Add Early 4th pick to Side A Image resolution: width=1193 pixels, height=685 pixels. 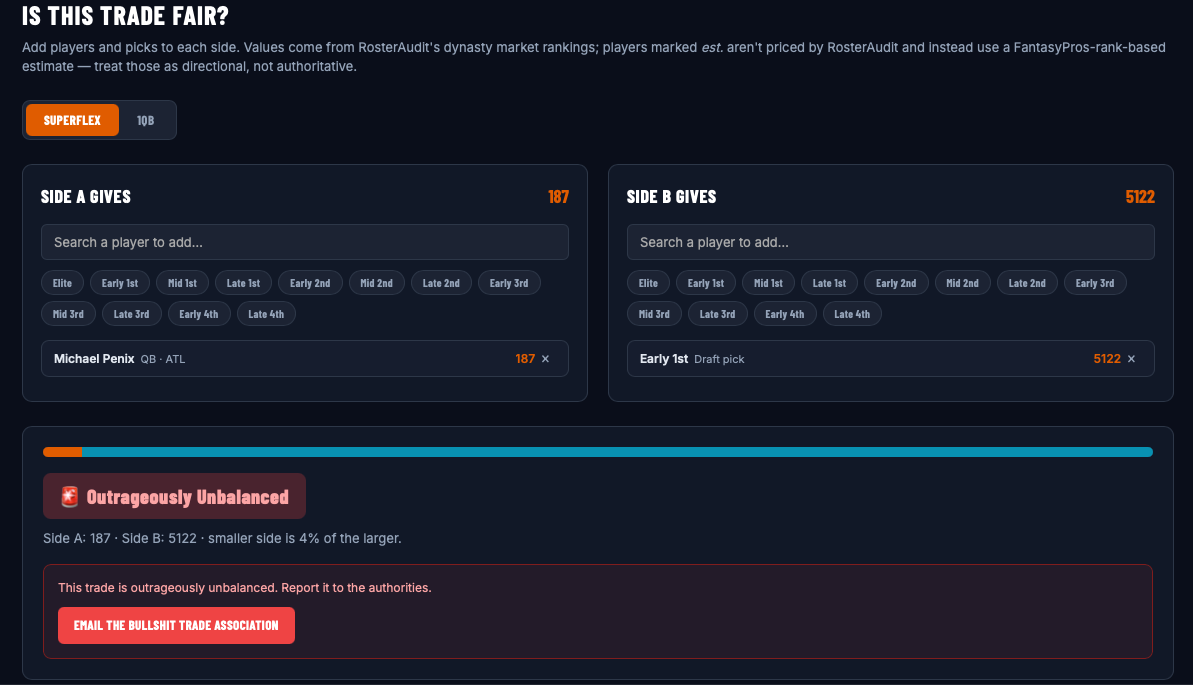[x=199, y=314]
